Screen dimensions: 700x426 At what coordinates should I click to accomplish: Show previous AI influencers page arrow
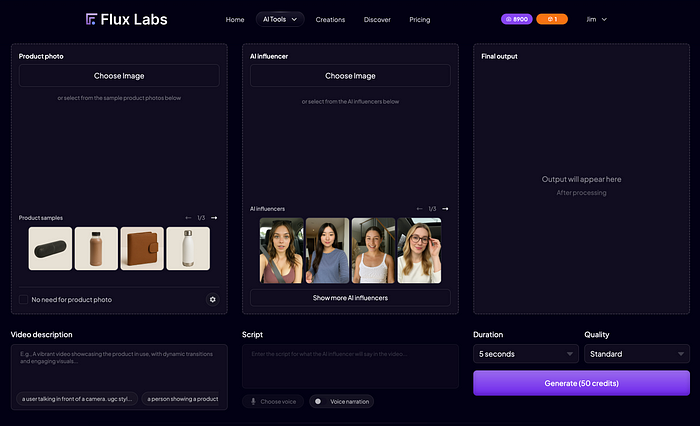pyautogui.click(x=419, y=209)
